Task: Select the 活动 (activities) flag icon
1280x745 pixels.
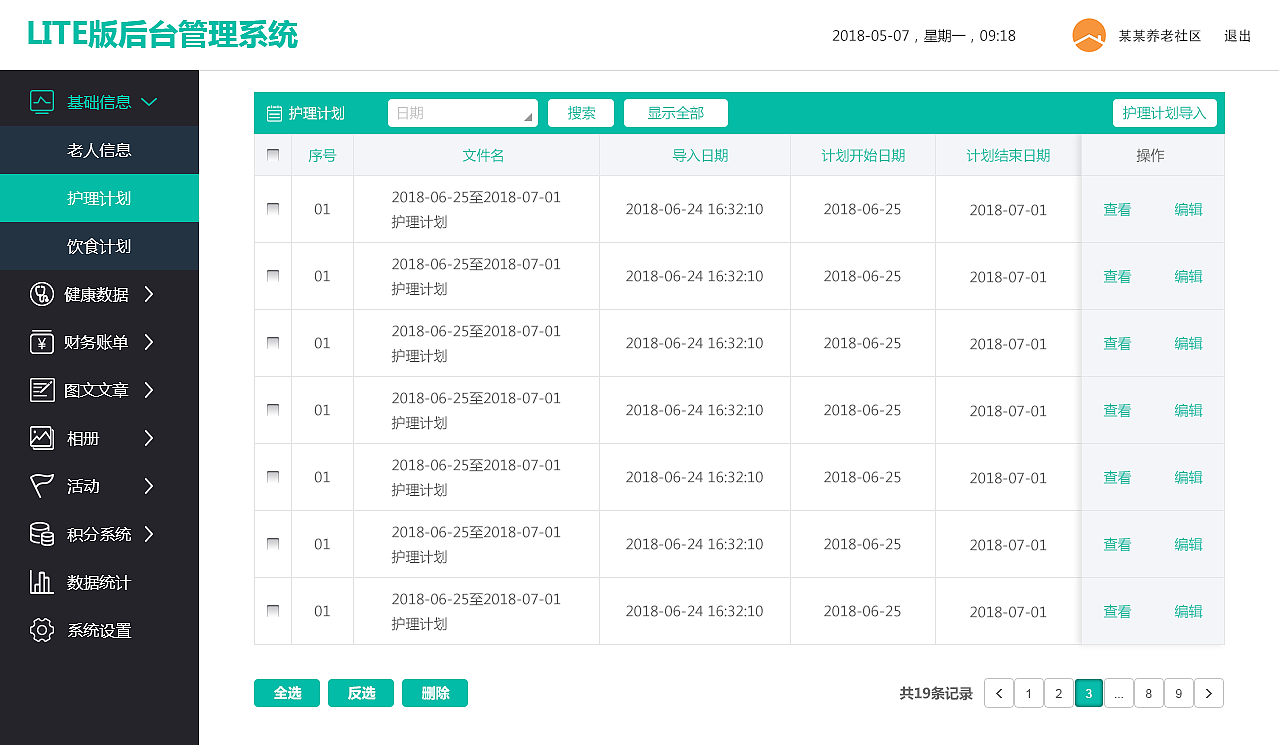Action: [x=41, y=486]
